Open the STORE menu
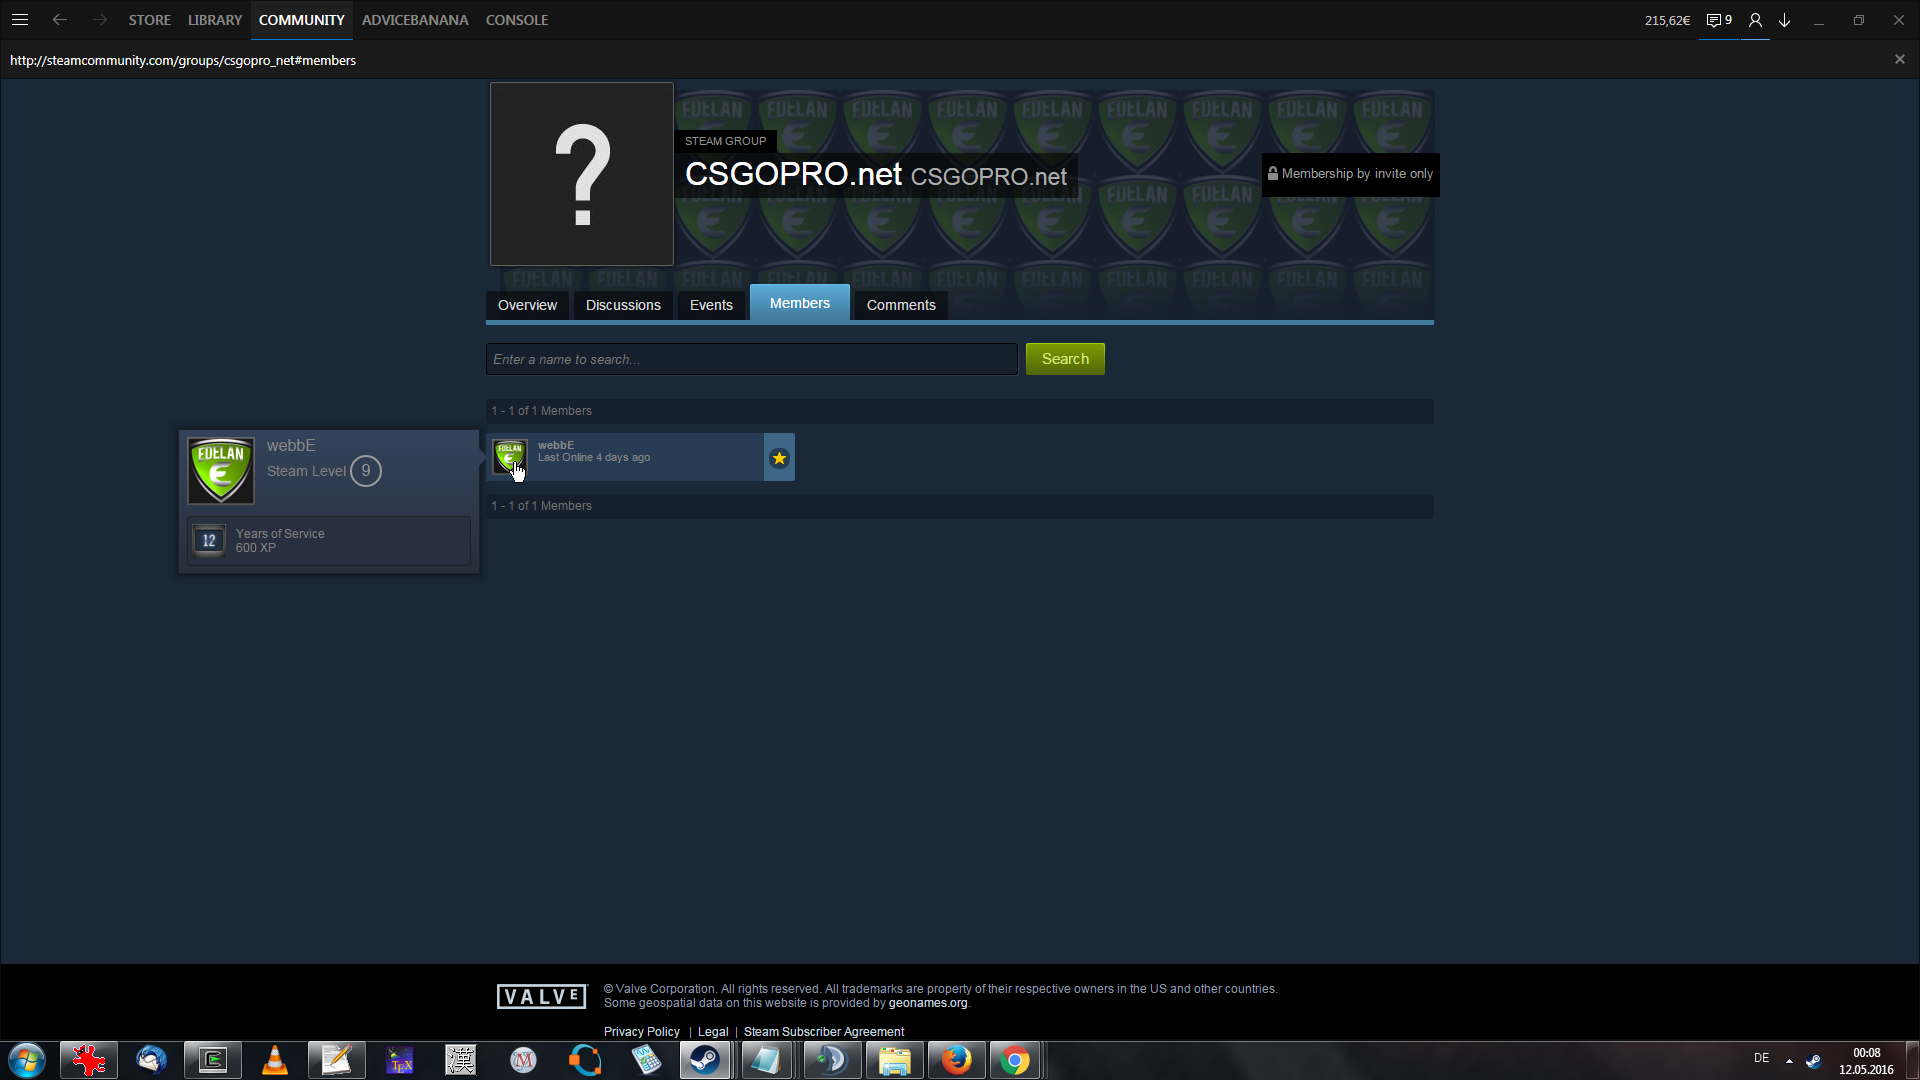Image resolution: width=1920 pixels, height=1080 pixels. click(x=149, y=20)
